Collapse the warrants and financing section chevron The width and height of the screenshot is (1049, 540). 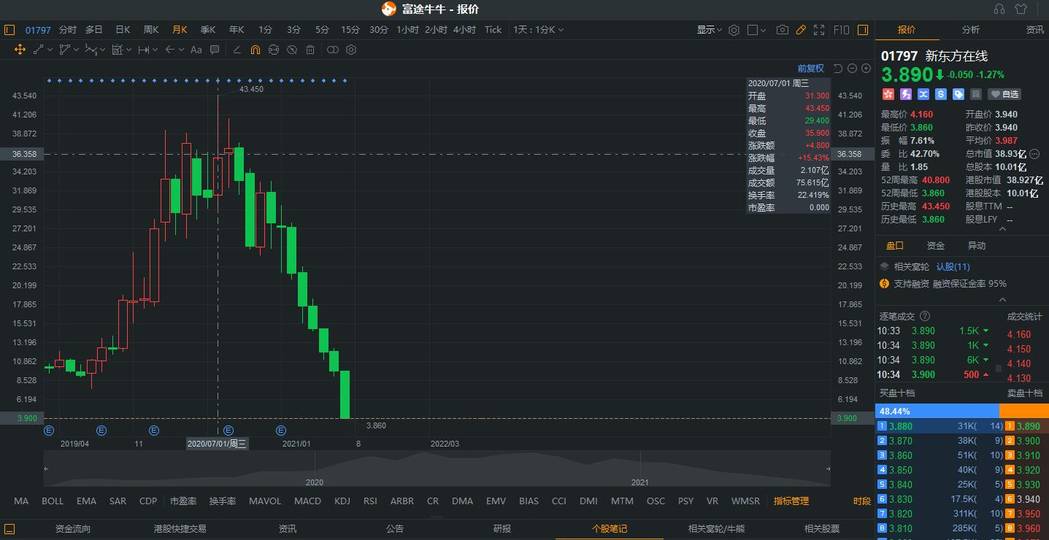1002,300
